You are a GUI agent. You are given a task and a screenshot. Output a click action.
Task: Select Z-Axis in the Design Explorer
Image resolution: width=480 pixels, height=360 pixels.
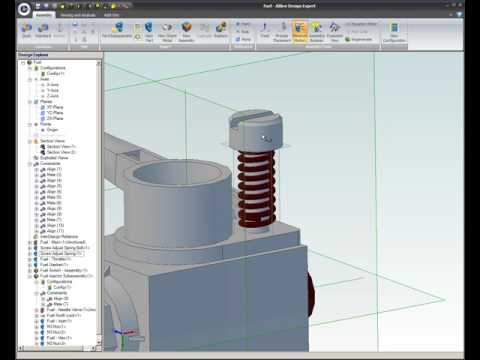[53, 96]
